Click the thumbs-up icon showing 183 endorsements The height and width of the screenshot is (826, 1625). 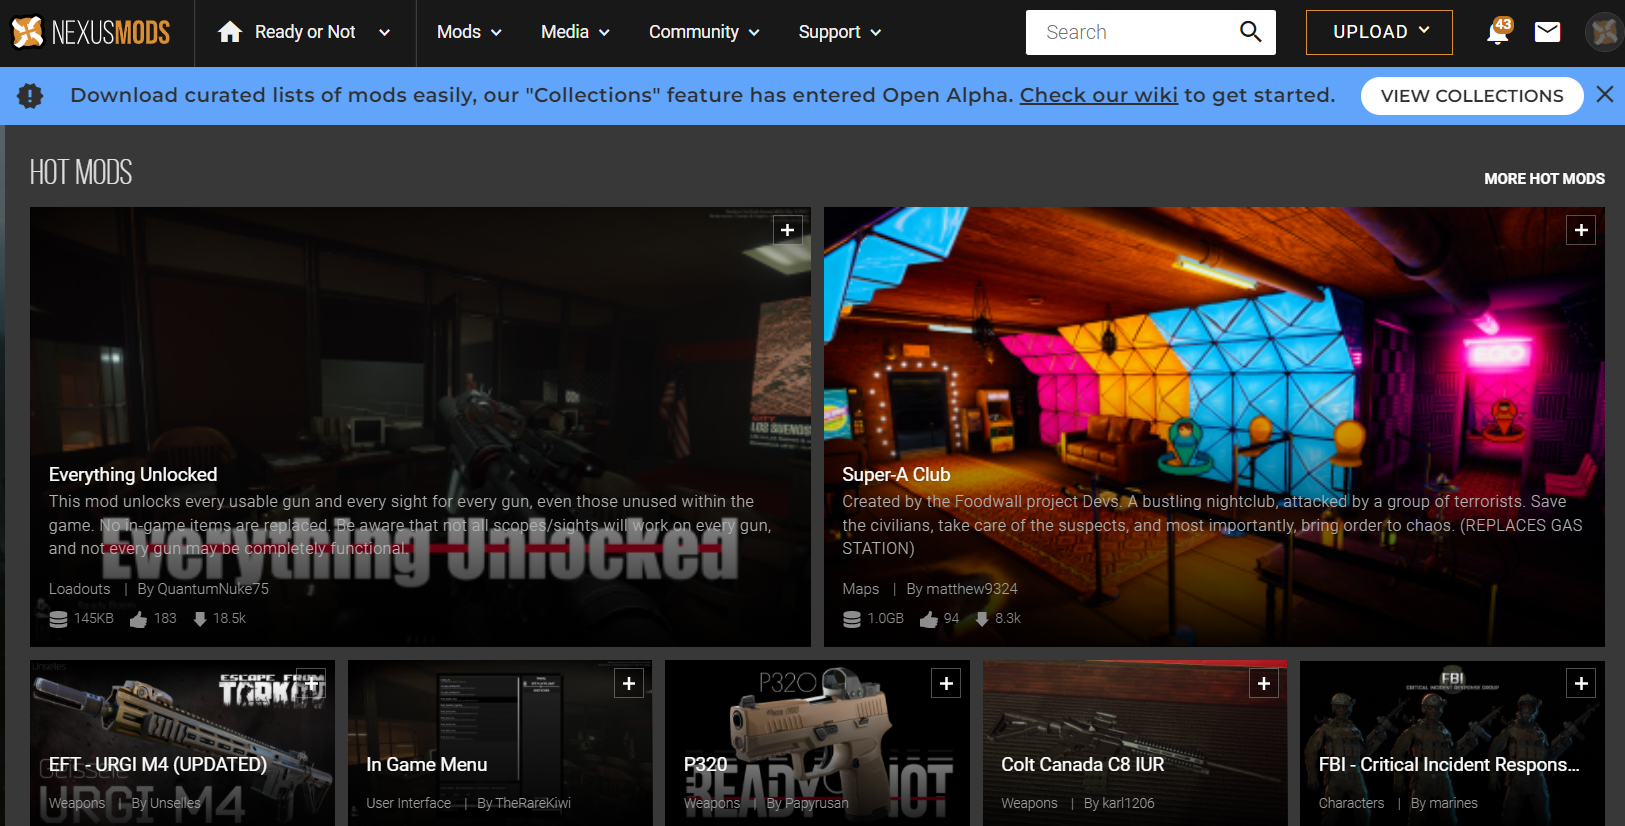click(138, 619)
